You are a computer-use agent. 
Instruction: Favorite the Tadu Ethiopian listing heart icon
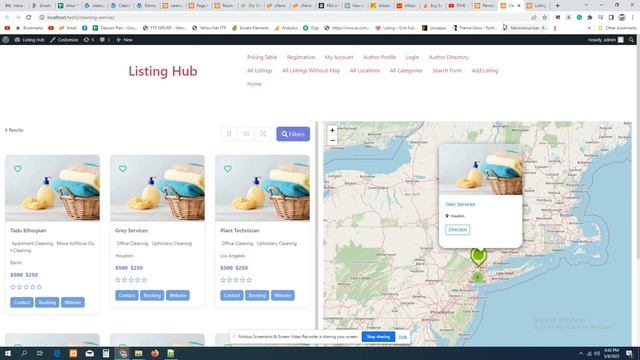pyautogui.click(x=18, y=169)
